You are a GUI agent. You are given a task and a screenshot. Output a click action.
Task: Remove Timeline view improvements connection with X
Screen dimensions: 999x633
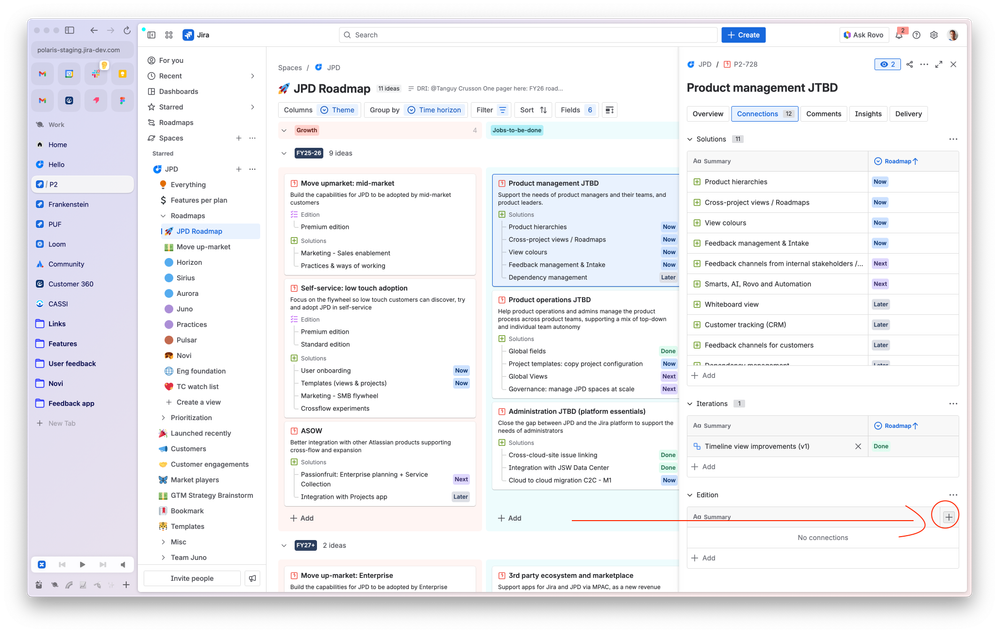pyautogui.click(x=858, y=446)
